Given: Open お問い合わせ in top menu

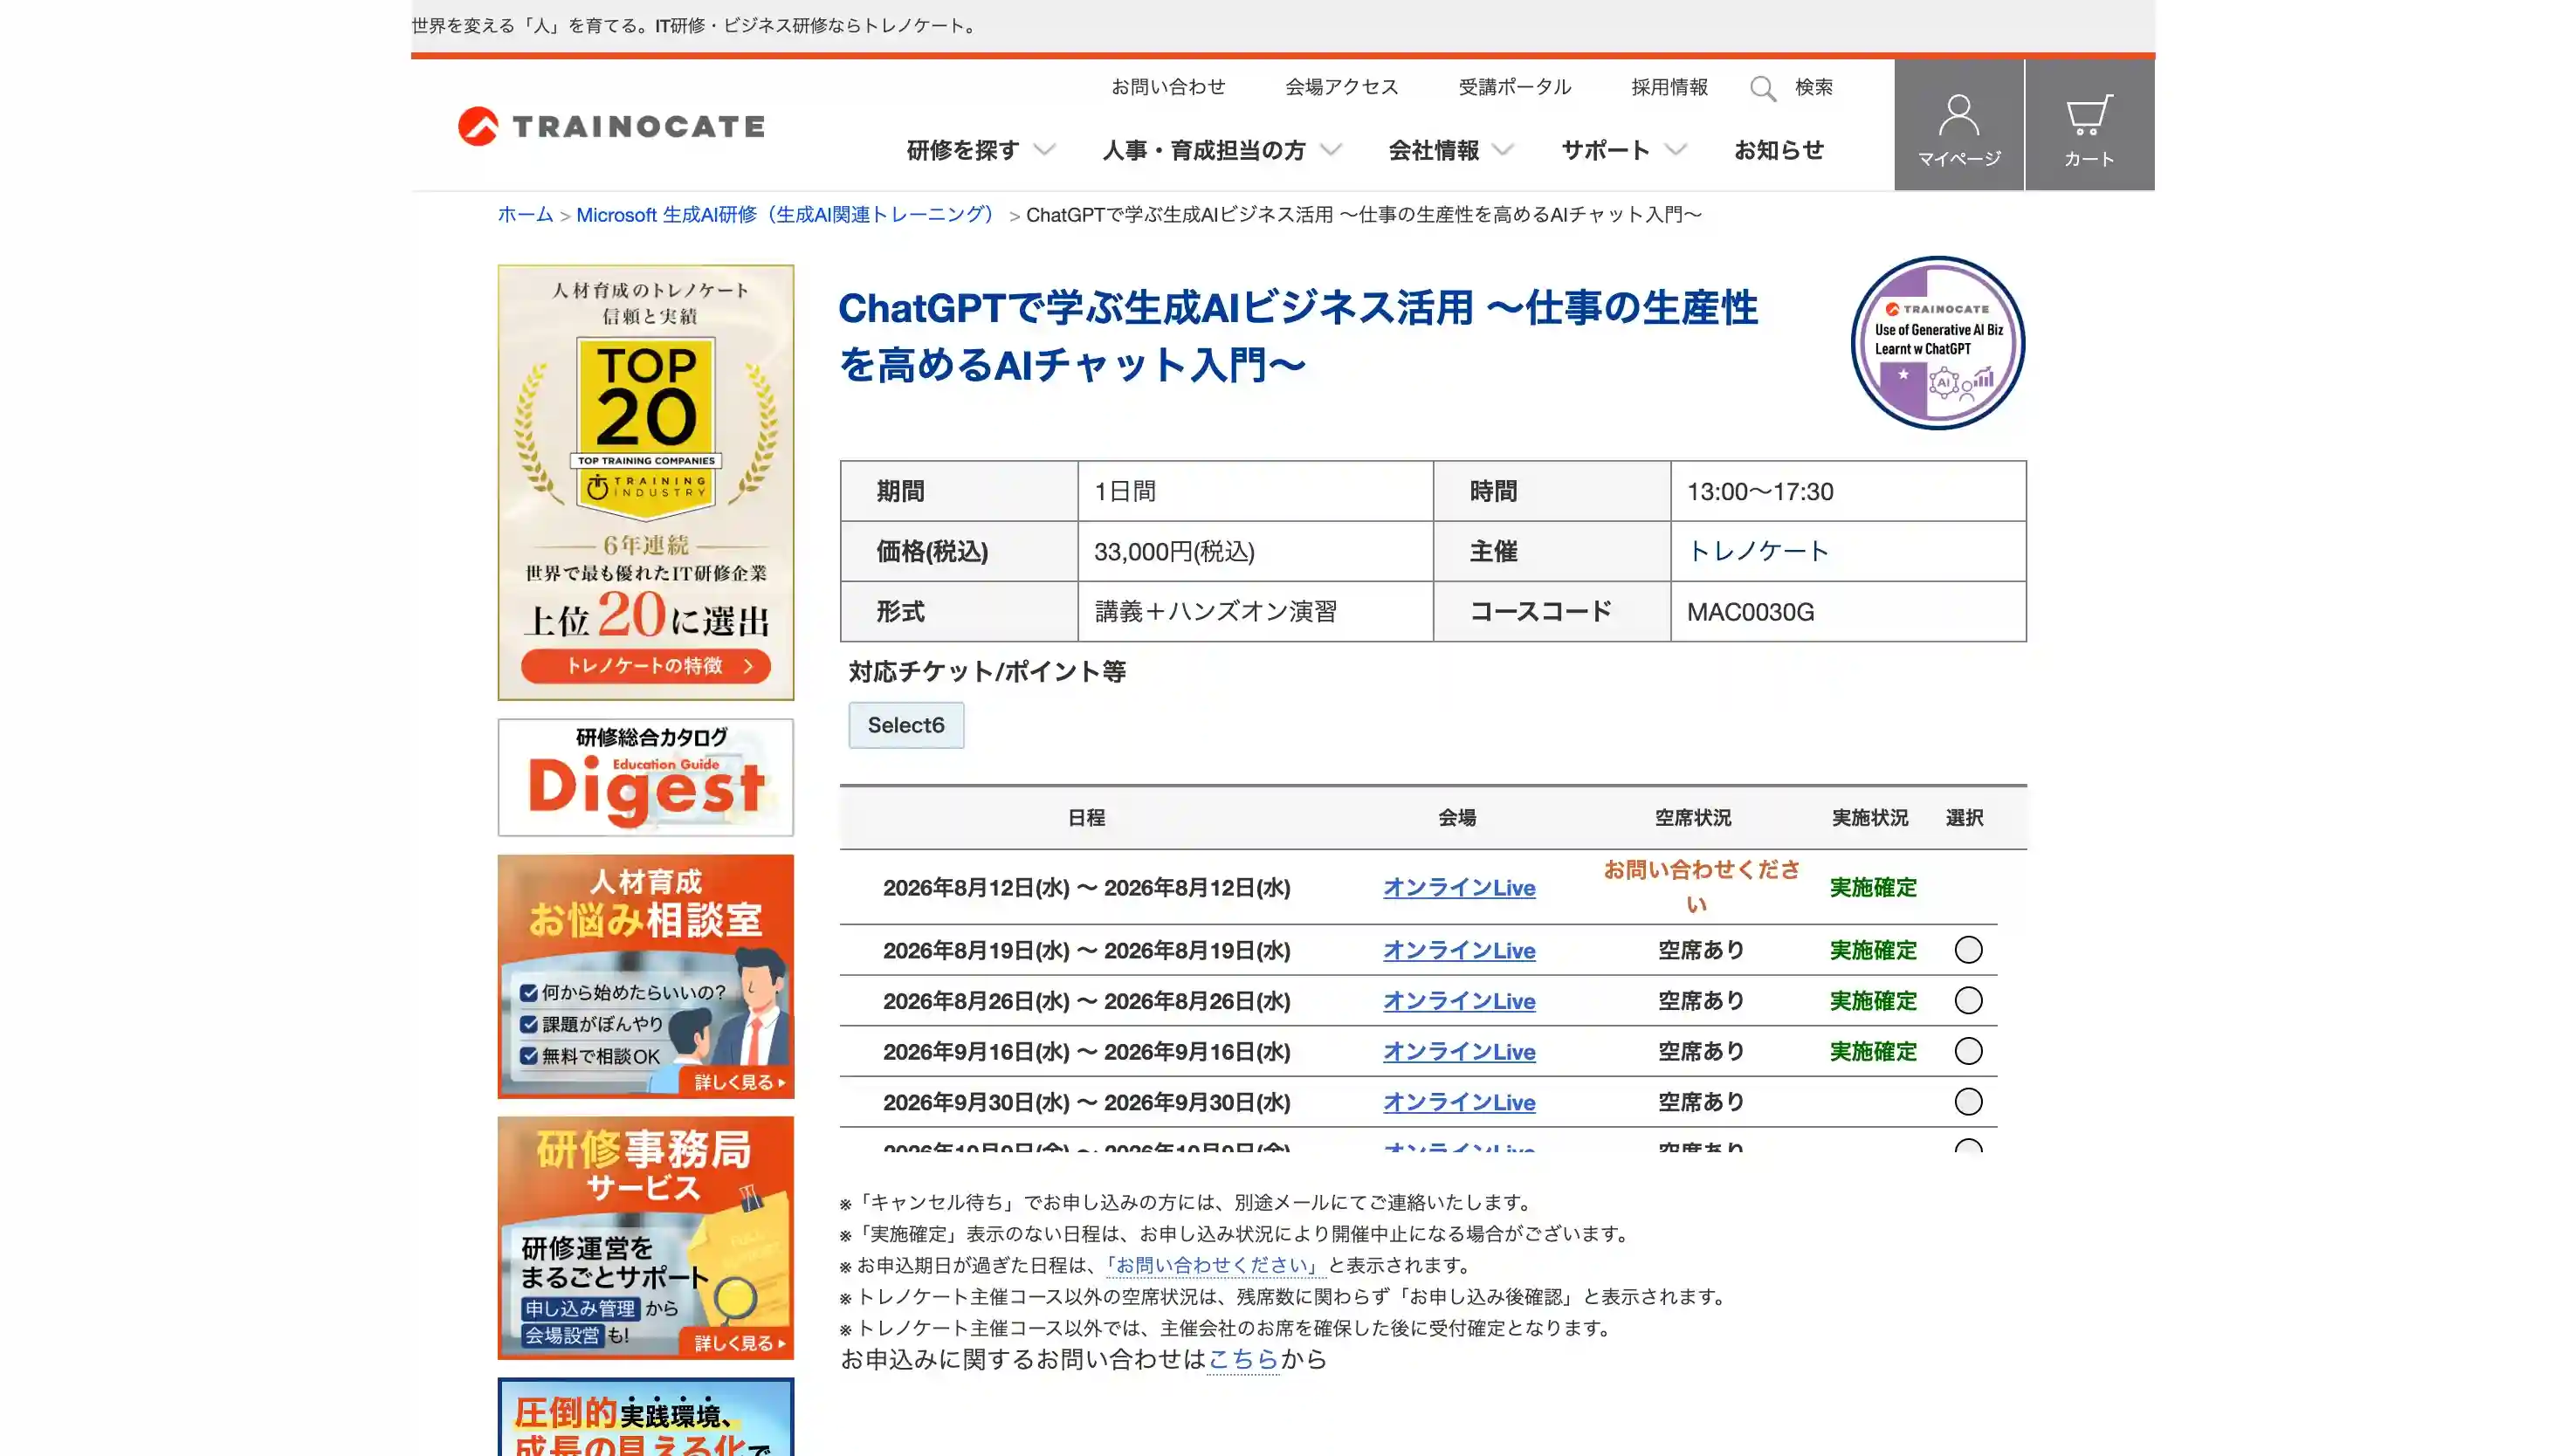Looking at the screenshot, I should click(x=1168, y=87).
